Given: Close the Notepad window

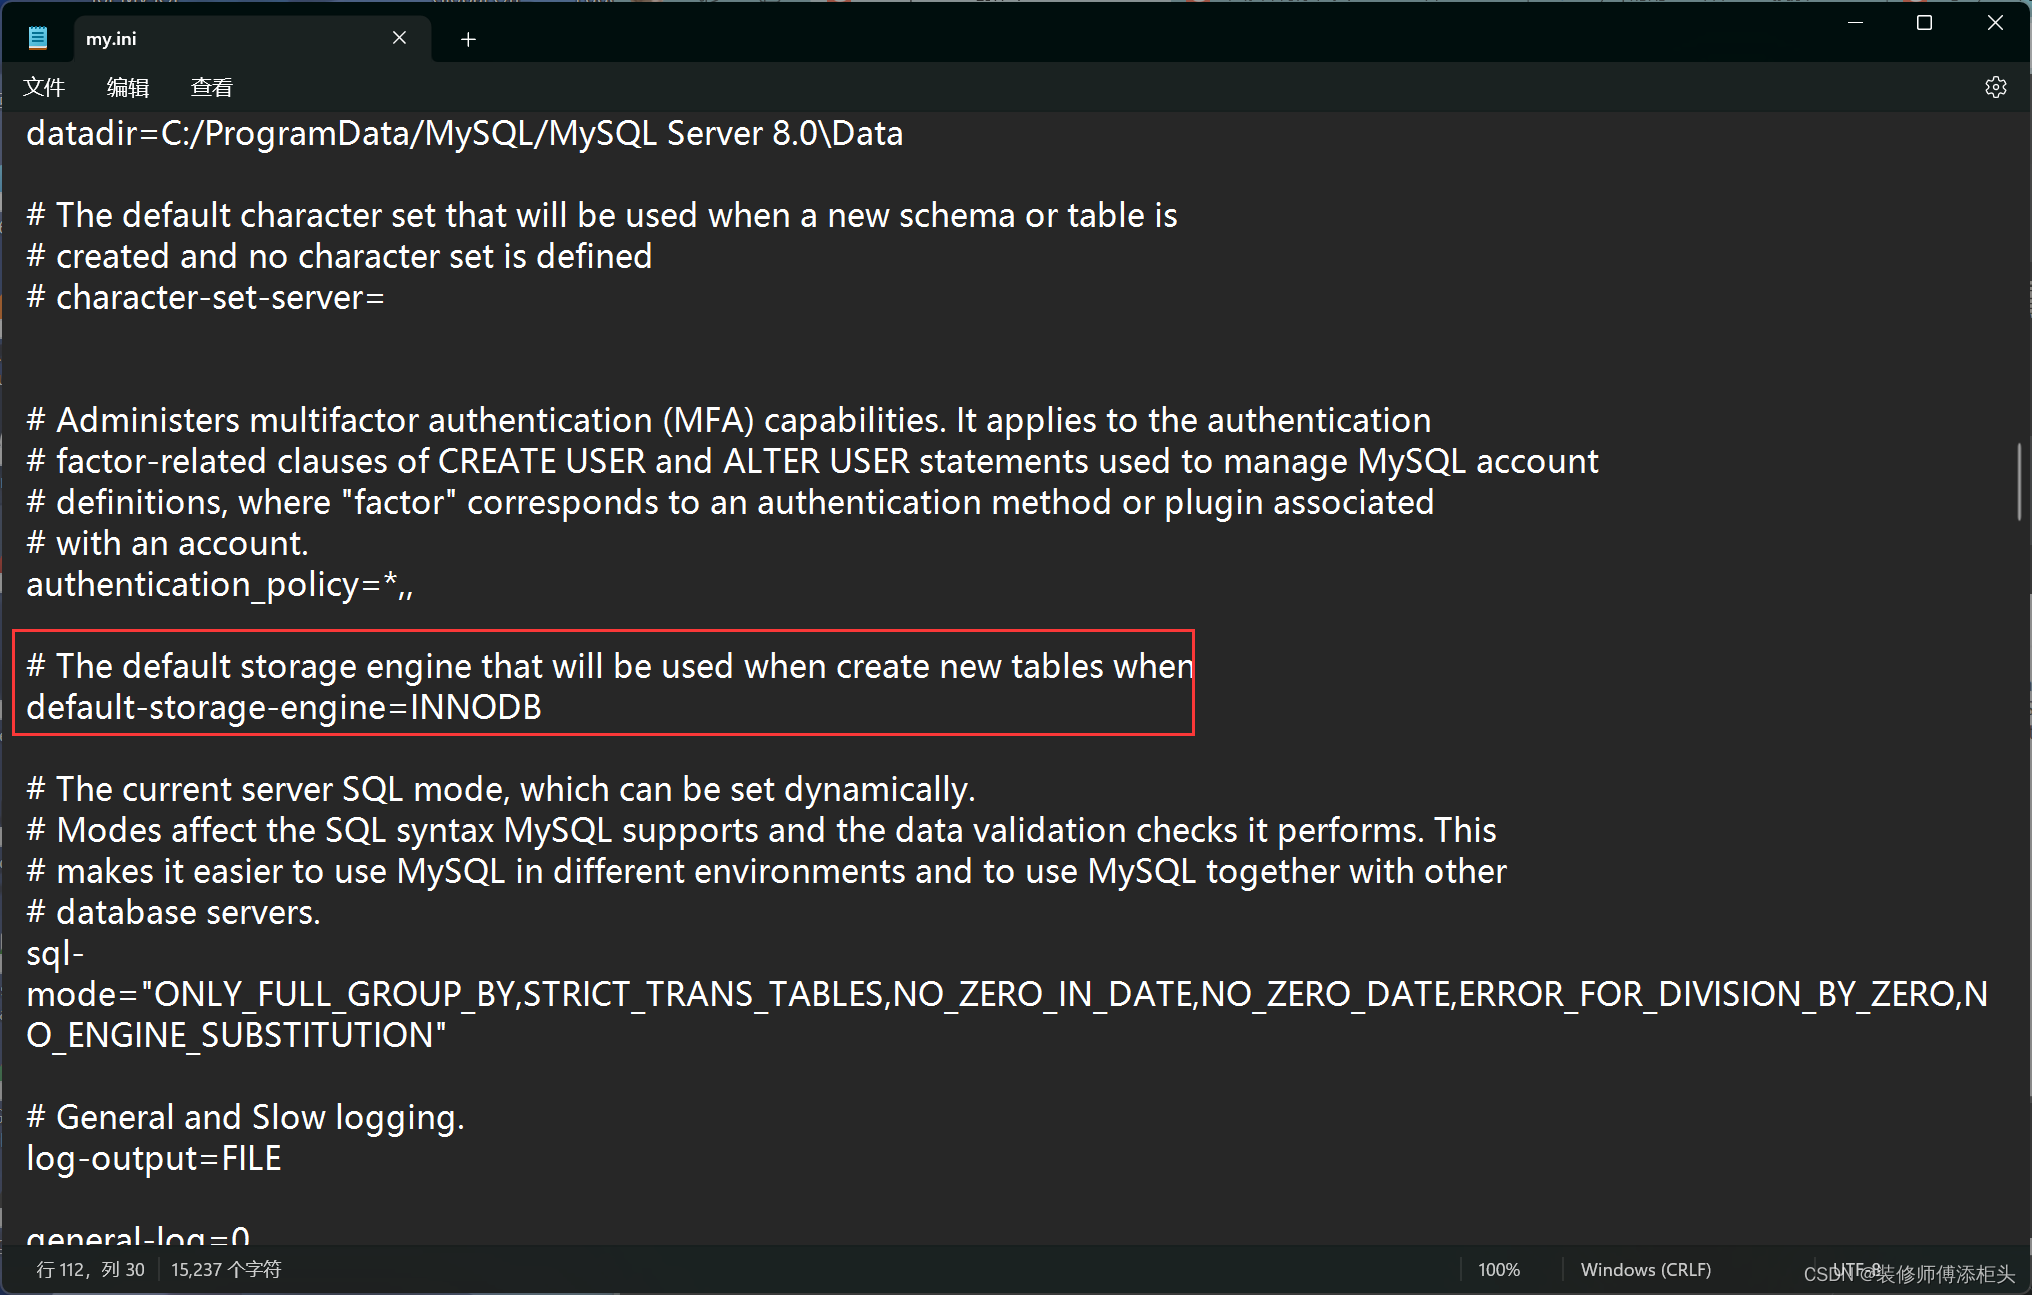Looking at the screenshot, I should tap(1994, 23).
